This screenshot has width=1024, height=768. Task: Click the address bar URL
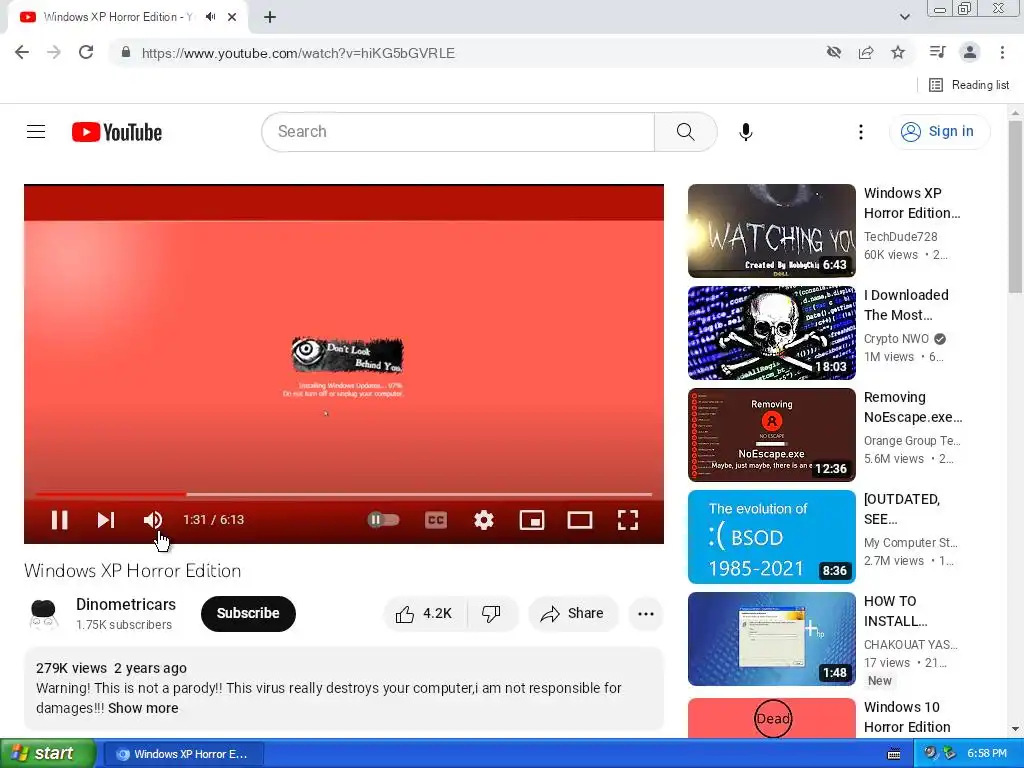coord(298,54)
